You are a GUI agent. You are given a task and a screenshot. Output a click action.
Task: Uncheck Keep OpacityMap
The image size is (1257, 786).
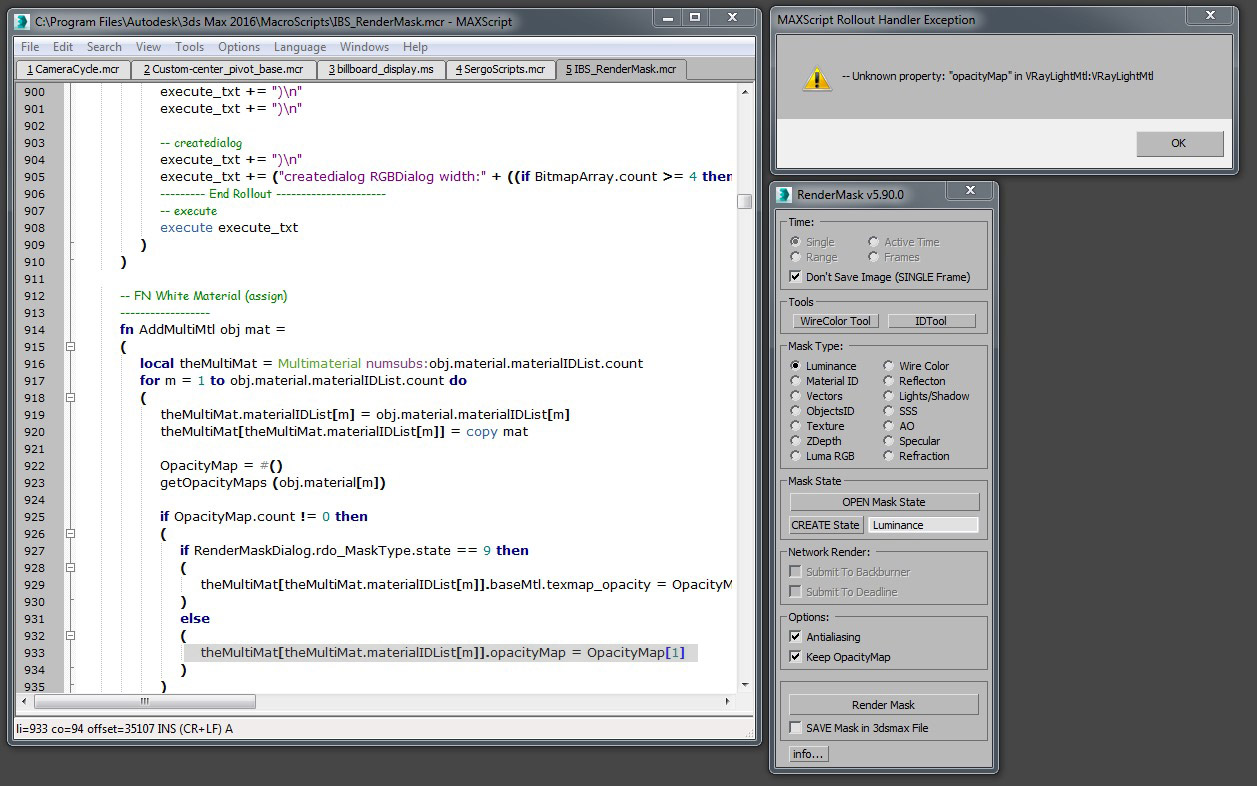click(x=795, y=657)
